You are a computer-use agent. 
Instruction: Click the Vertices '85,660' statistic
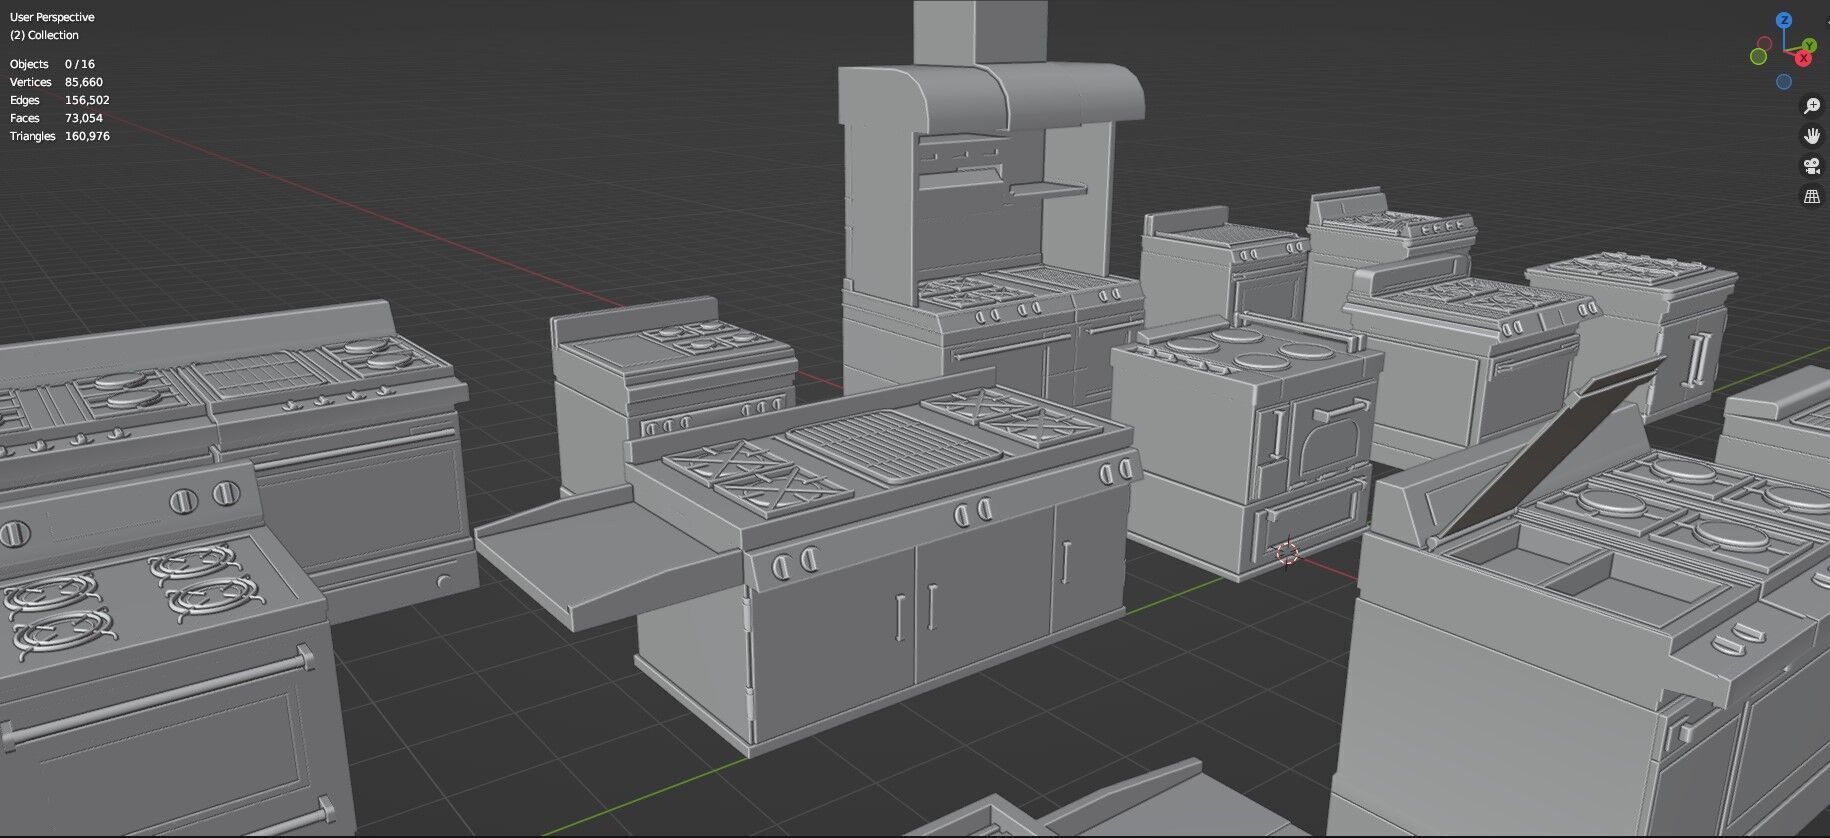click(84, 82)
